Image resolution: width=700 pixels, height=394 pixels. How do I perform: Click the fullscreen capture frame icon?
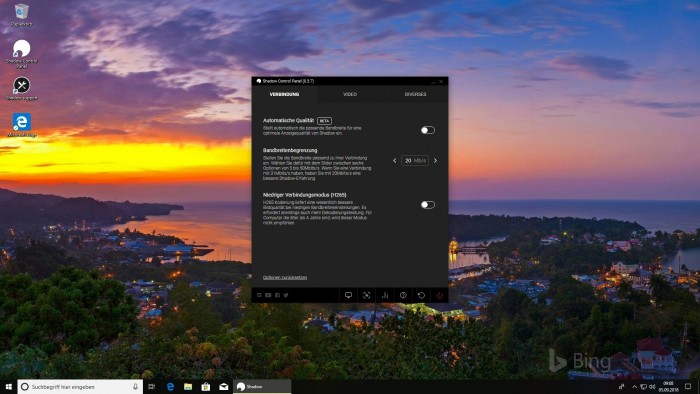(367, 295)
